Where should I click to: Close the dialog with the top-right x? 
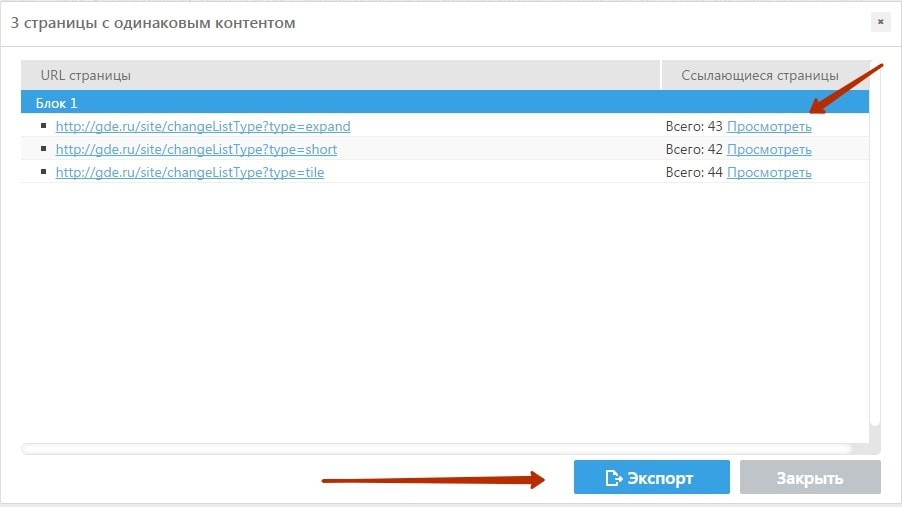[x=880, y=22]
